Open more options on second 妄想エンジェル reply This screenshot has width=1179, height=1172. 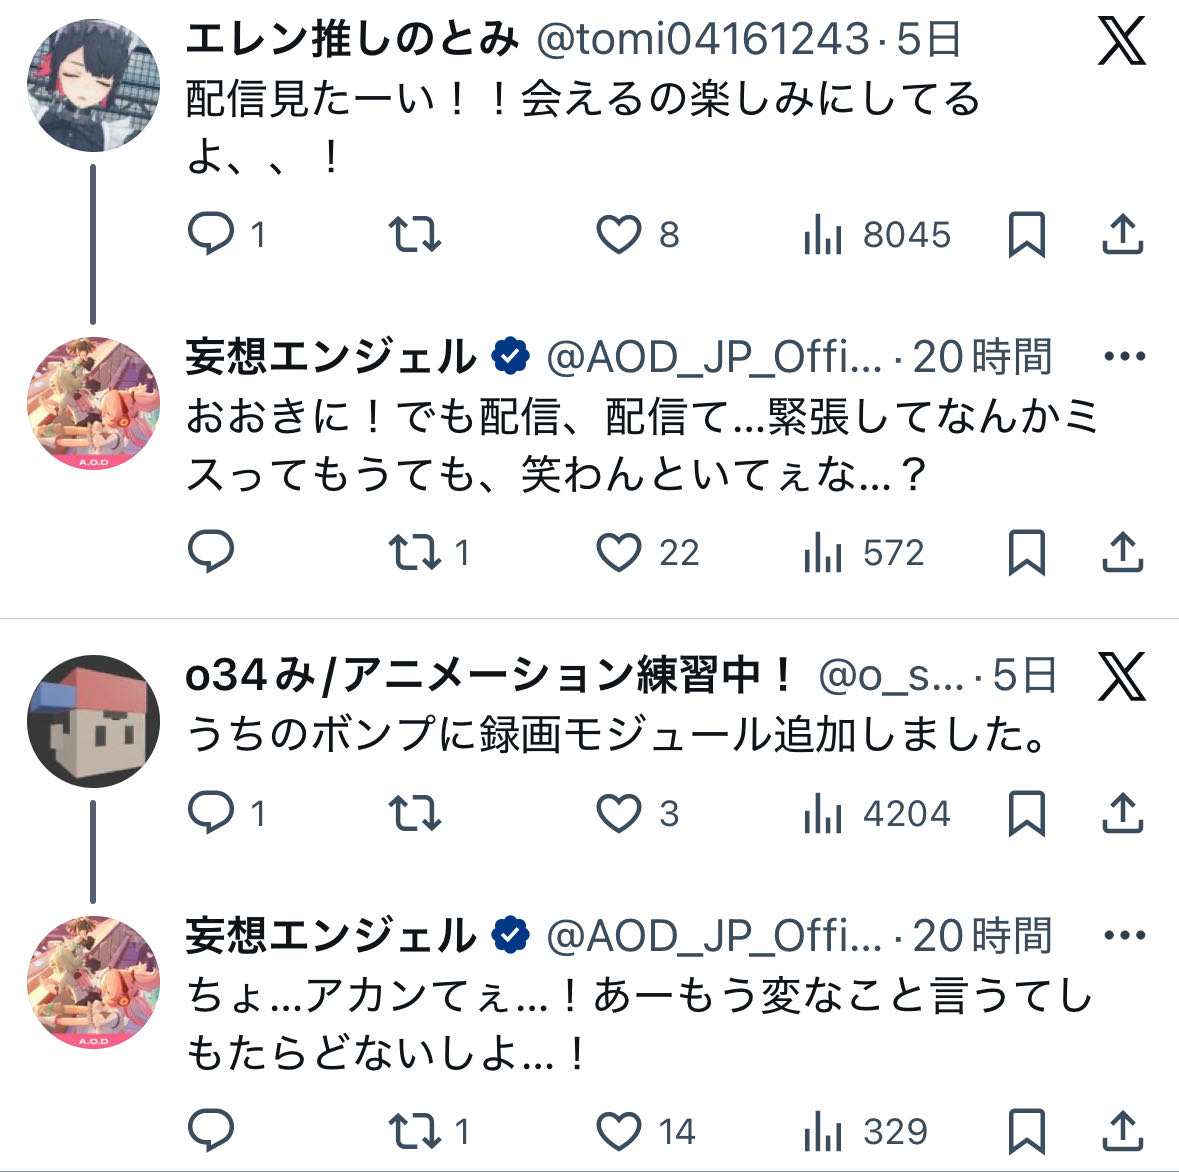point(1125,936)
